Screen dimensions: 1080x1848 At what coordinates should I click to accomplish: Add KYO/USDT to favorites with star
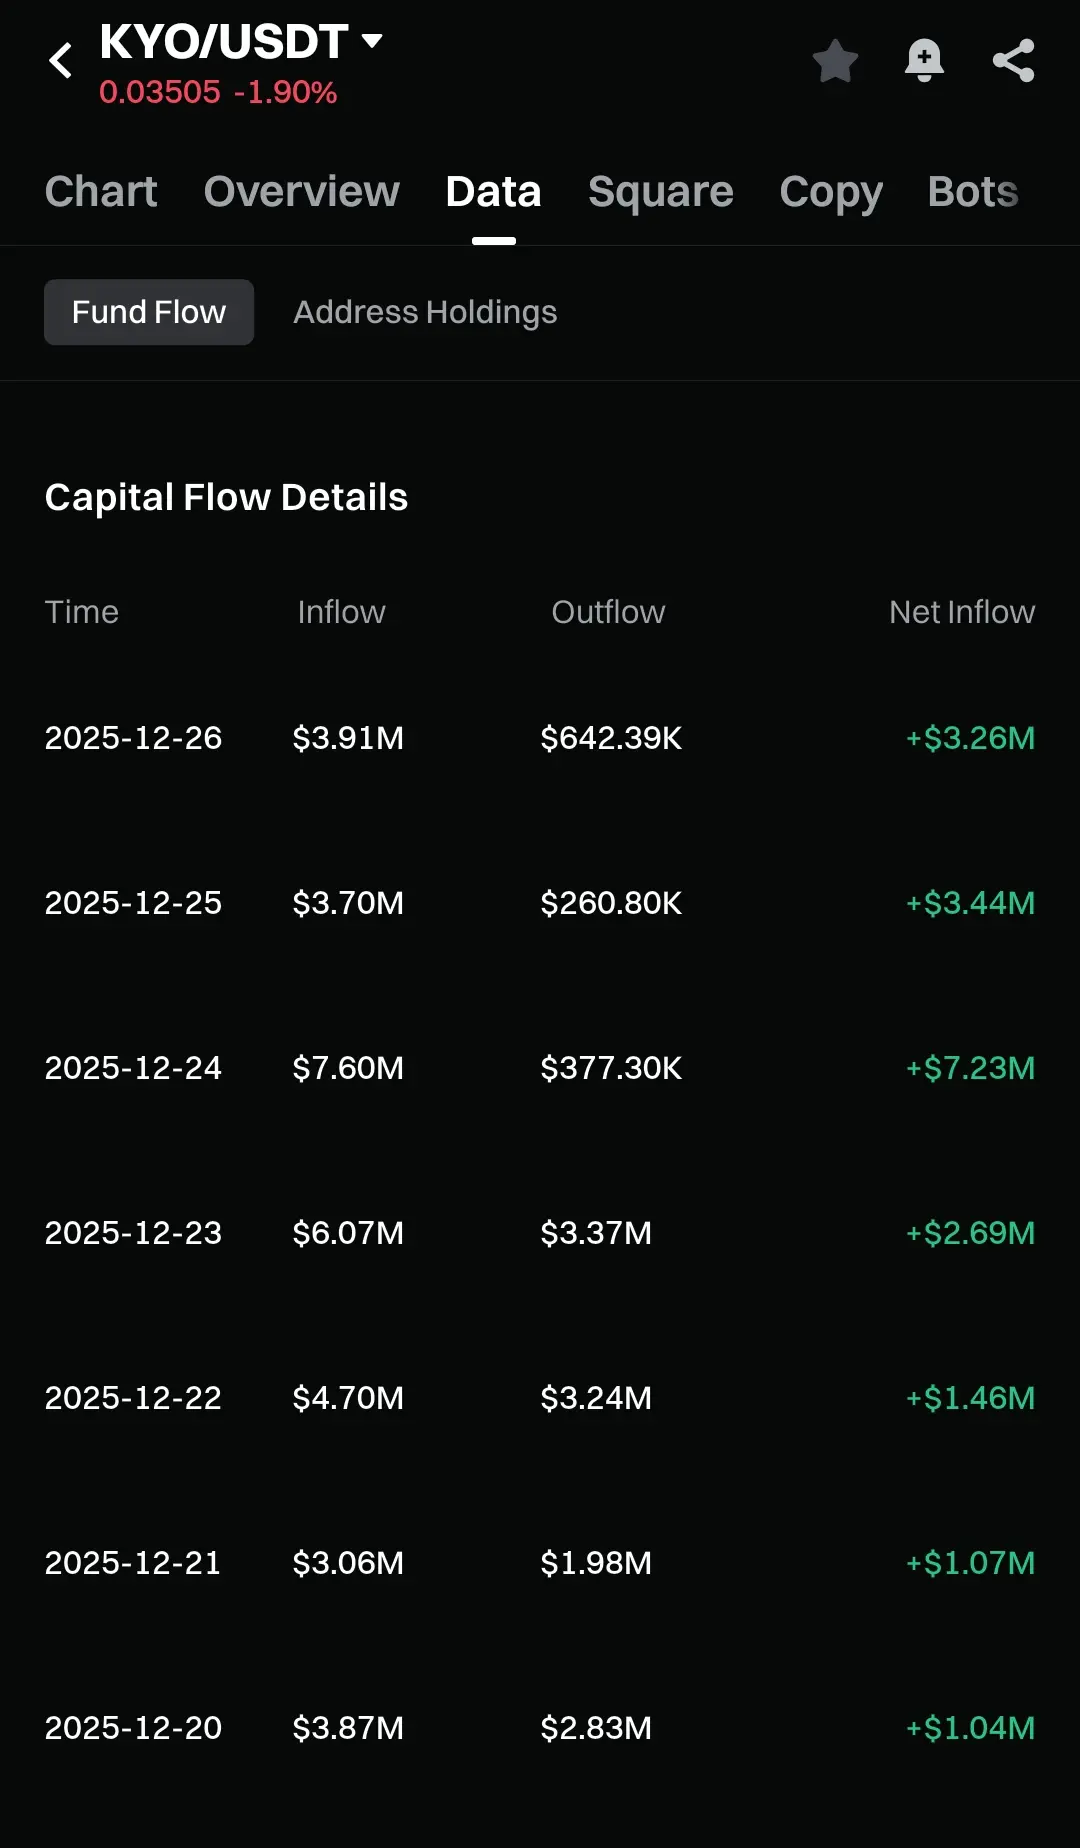click(x=835, y=61)
